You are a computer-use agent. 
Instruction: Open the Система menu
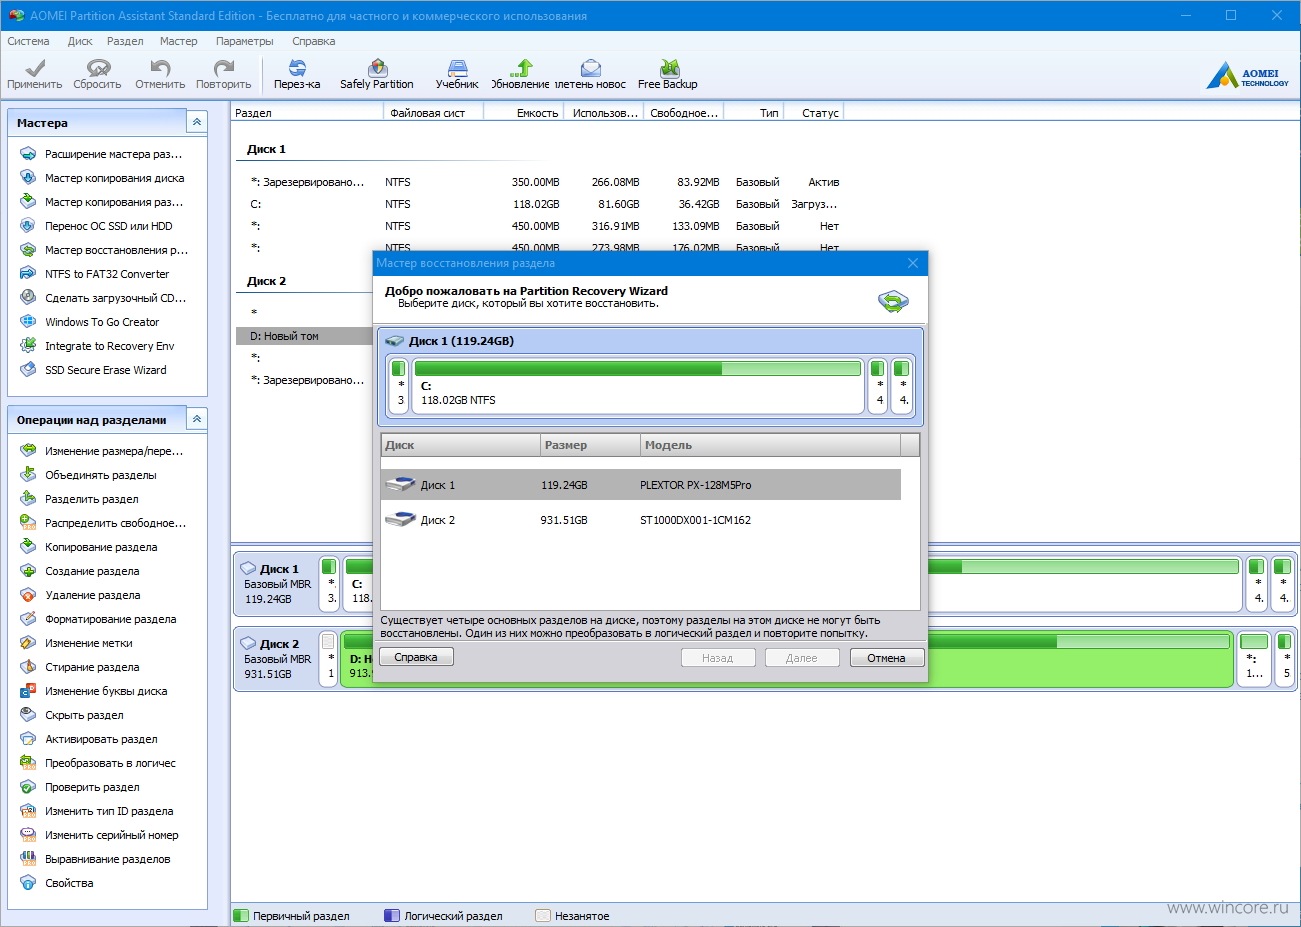coord(28,41)
